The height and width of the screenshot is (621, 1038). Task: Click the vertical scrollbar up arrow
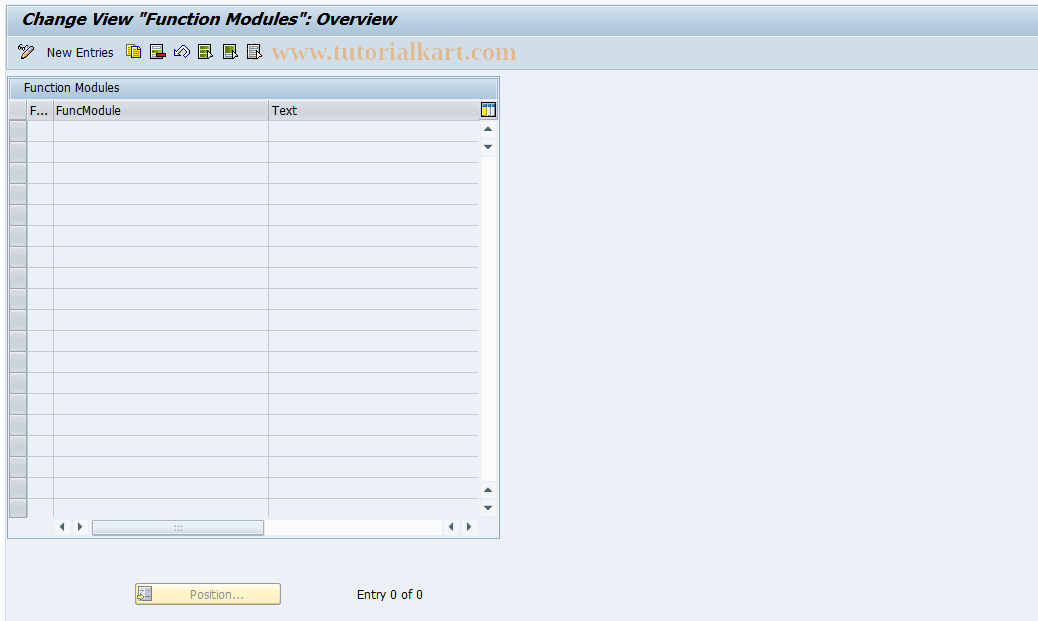tap(488, 128)
